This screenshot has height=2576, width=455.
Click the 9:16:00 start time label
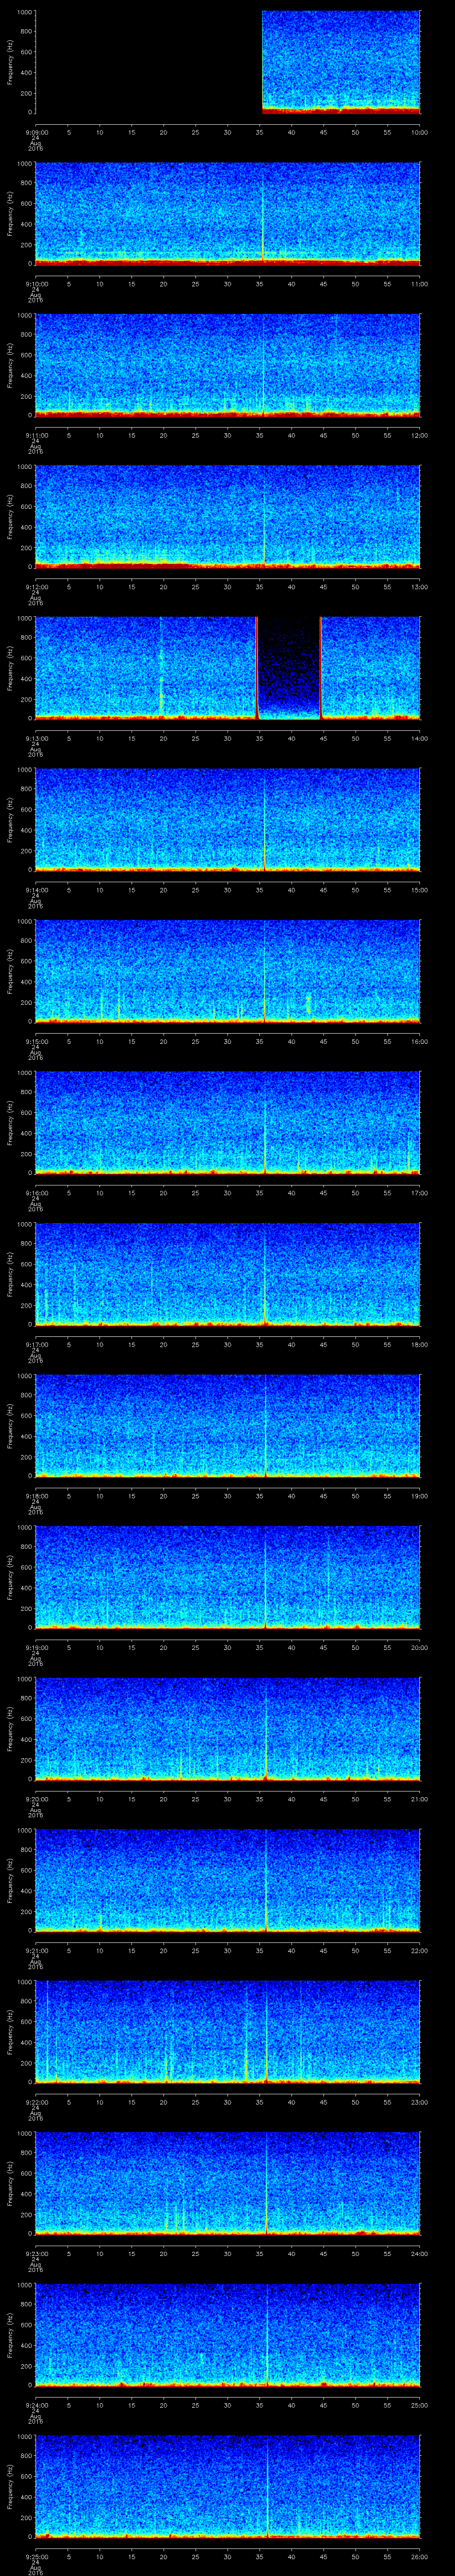(36, 1192)
